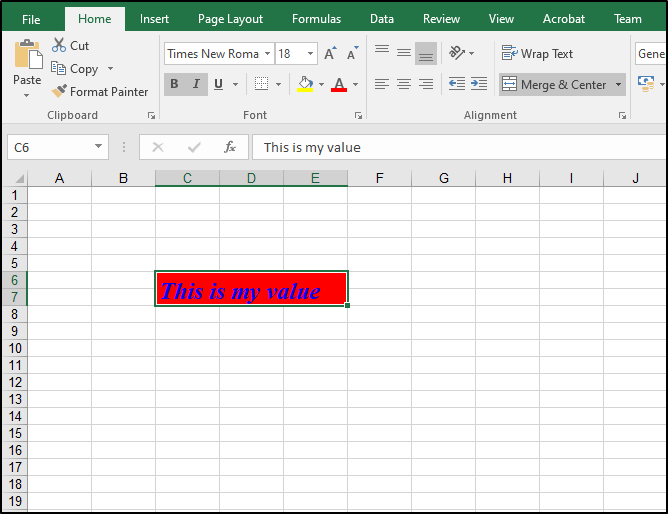
Task: Decrease font size with the smaller A icon
Action: 351,54
